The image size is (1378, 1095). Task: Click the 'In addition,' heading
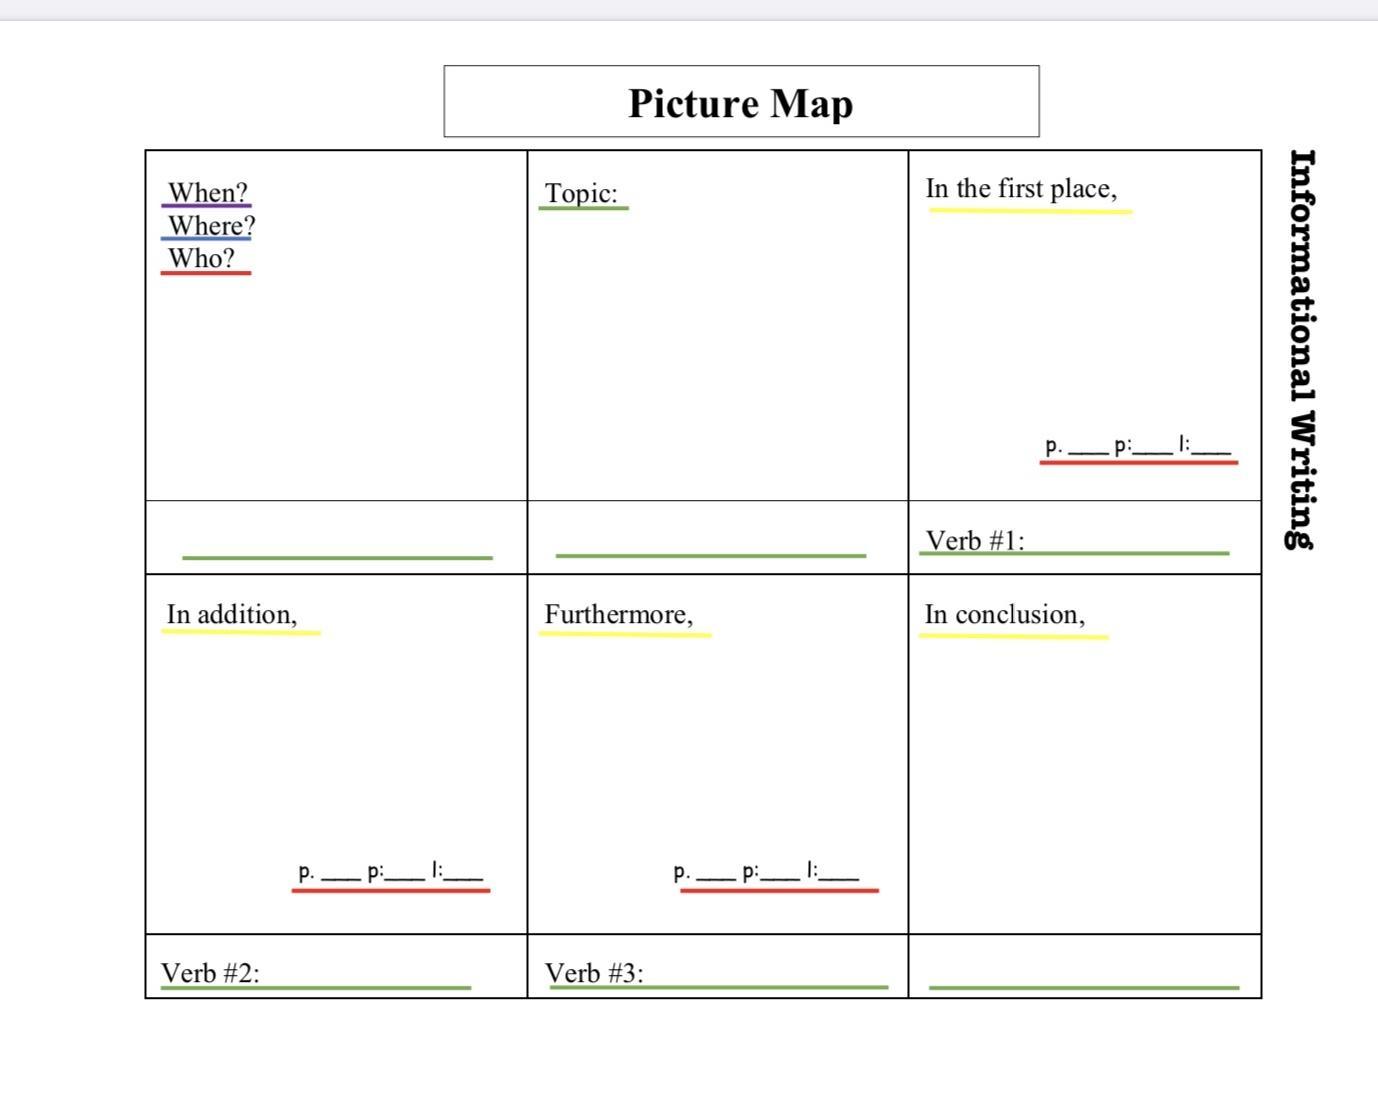[232, 614]
